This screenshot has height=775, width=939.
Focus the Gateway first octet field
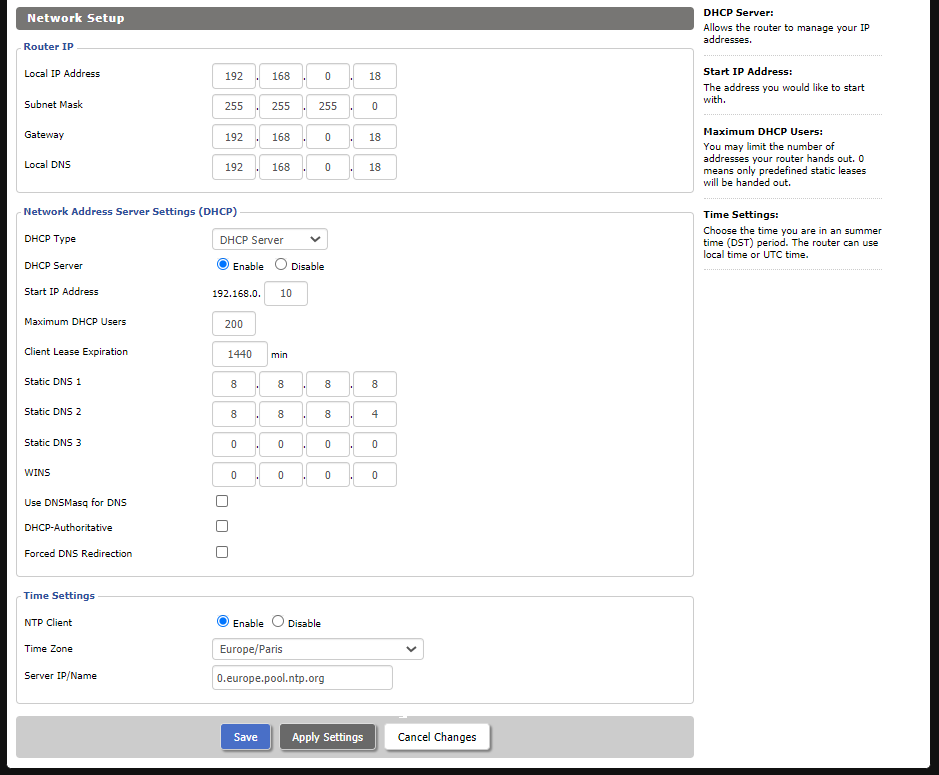(234, 137)
